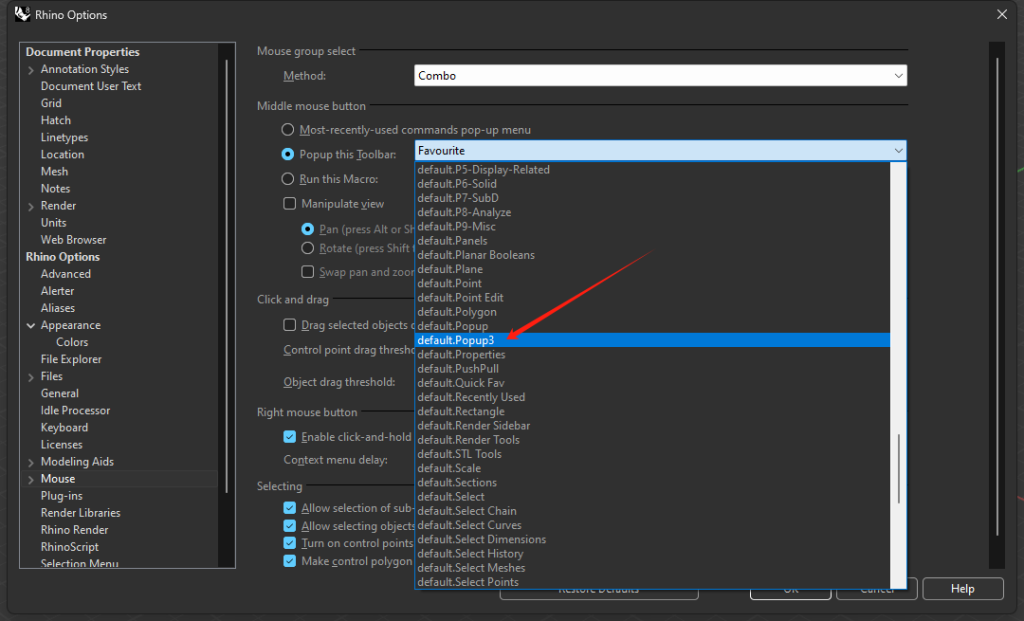Open the Aliases options page
This screenshot has width=1024, height=621.
click(57, 308)
